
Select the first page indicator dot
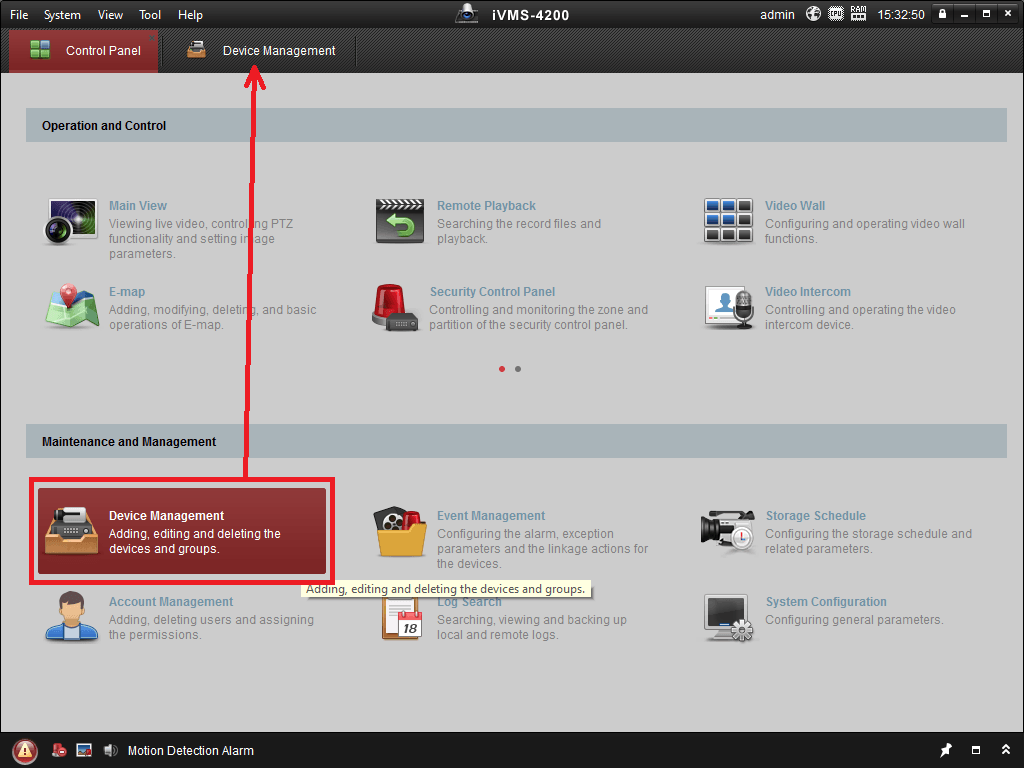(502, 369)
